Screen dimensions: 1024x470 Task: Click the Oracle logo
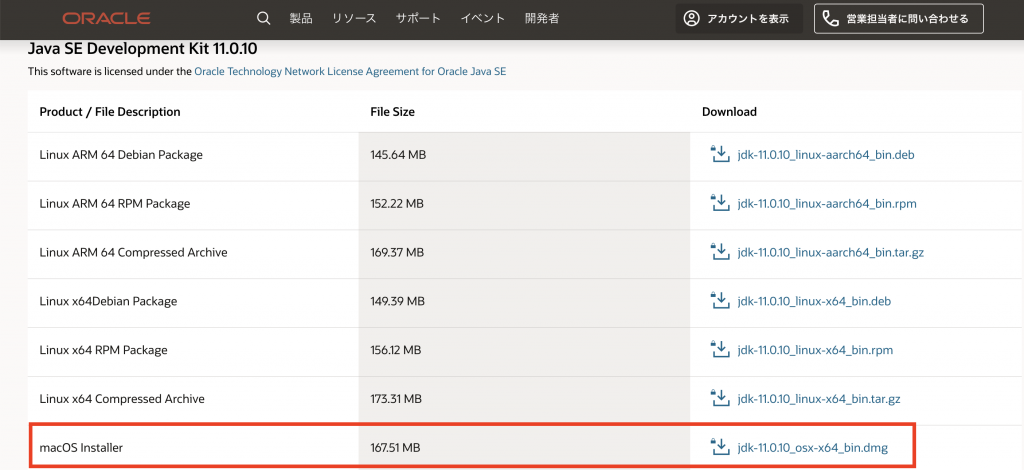(x=106, y=18)
